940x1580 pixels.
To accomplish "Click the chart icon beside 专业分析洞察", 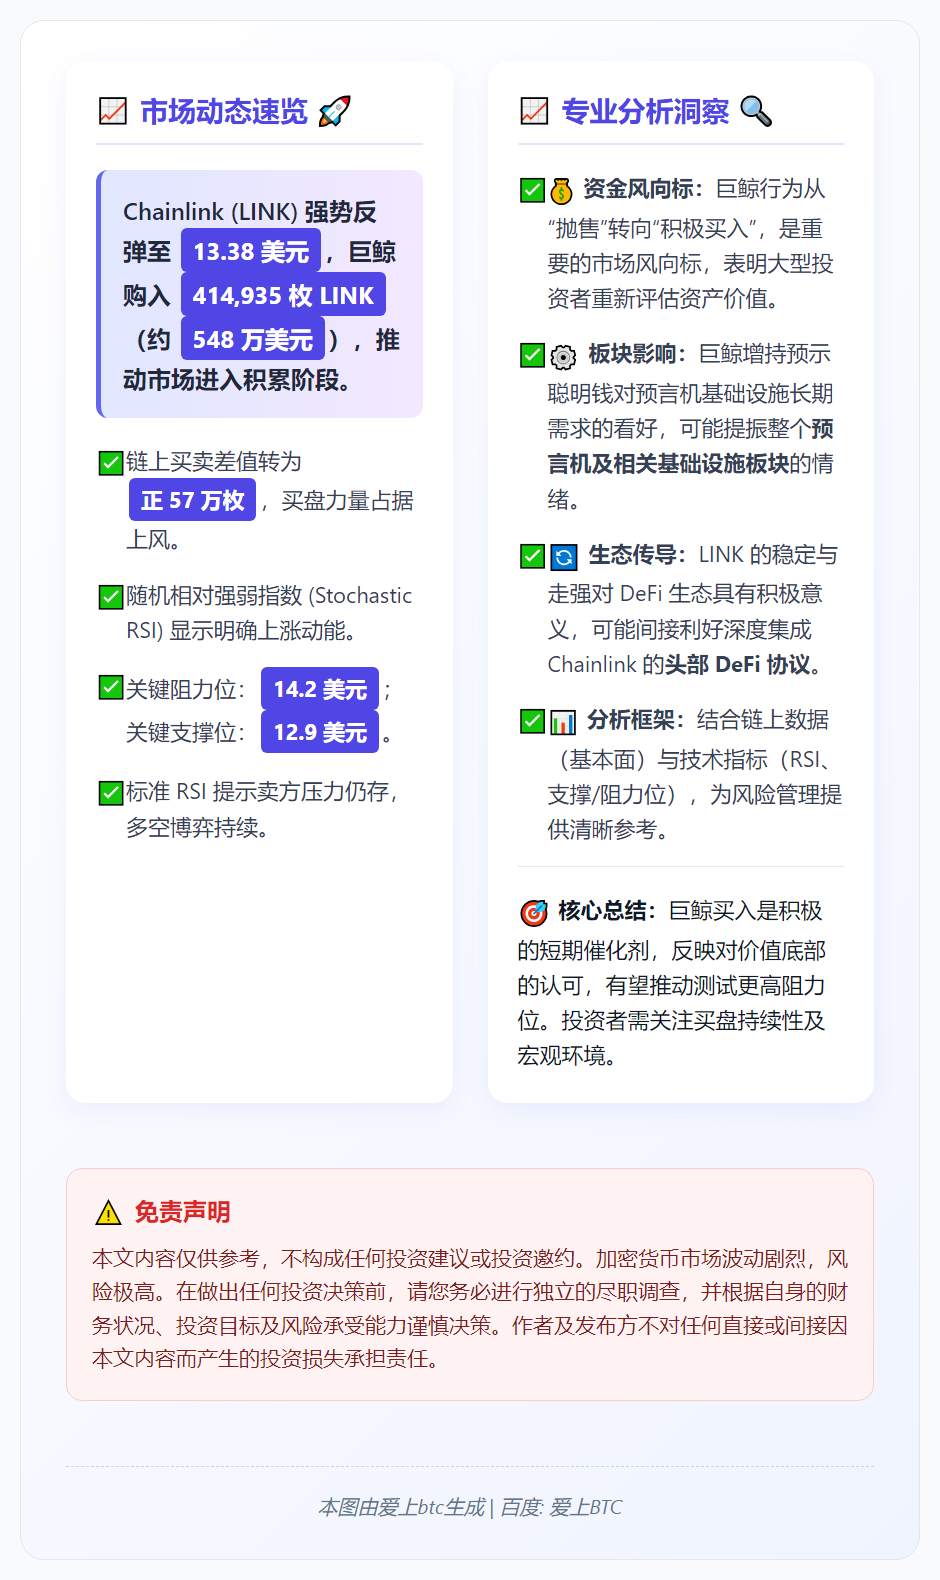I will click(x=534, y=111).
